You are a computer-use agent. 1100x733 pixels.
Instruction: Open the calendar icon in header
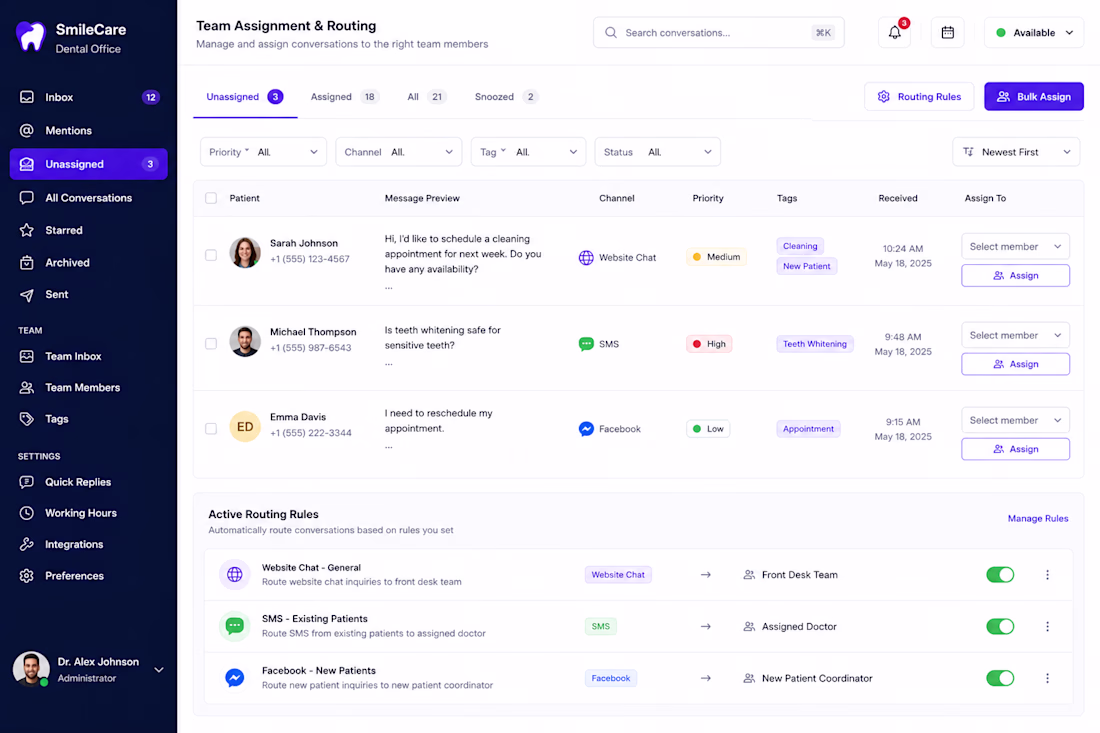[947, 32]
